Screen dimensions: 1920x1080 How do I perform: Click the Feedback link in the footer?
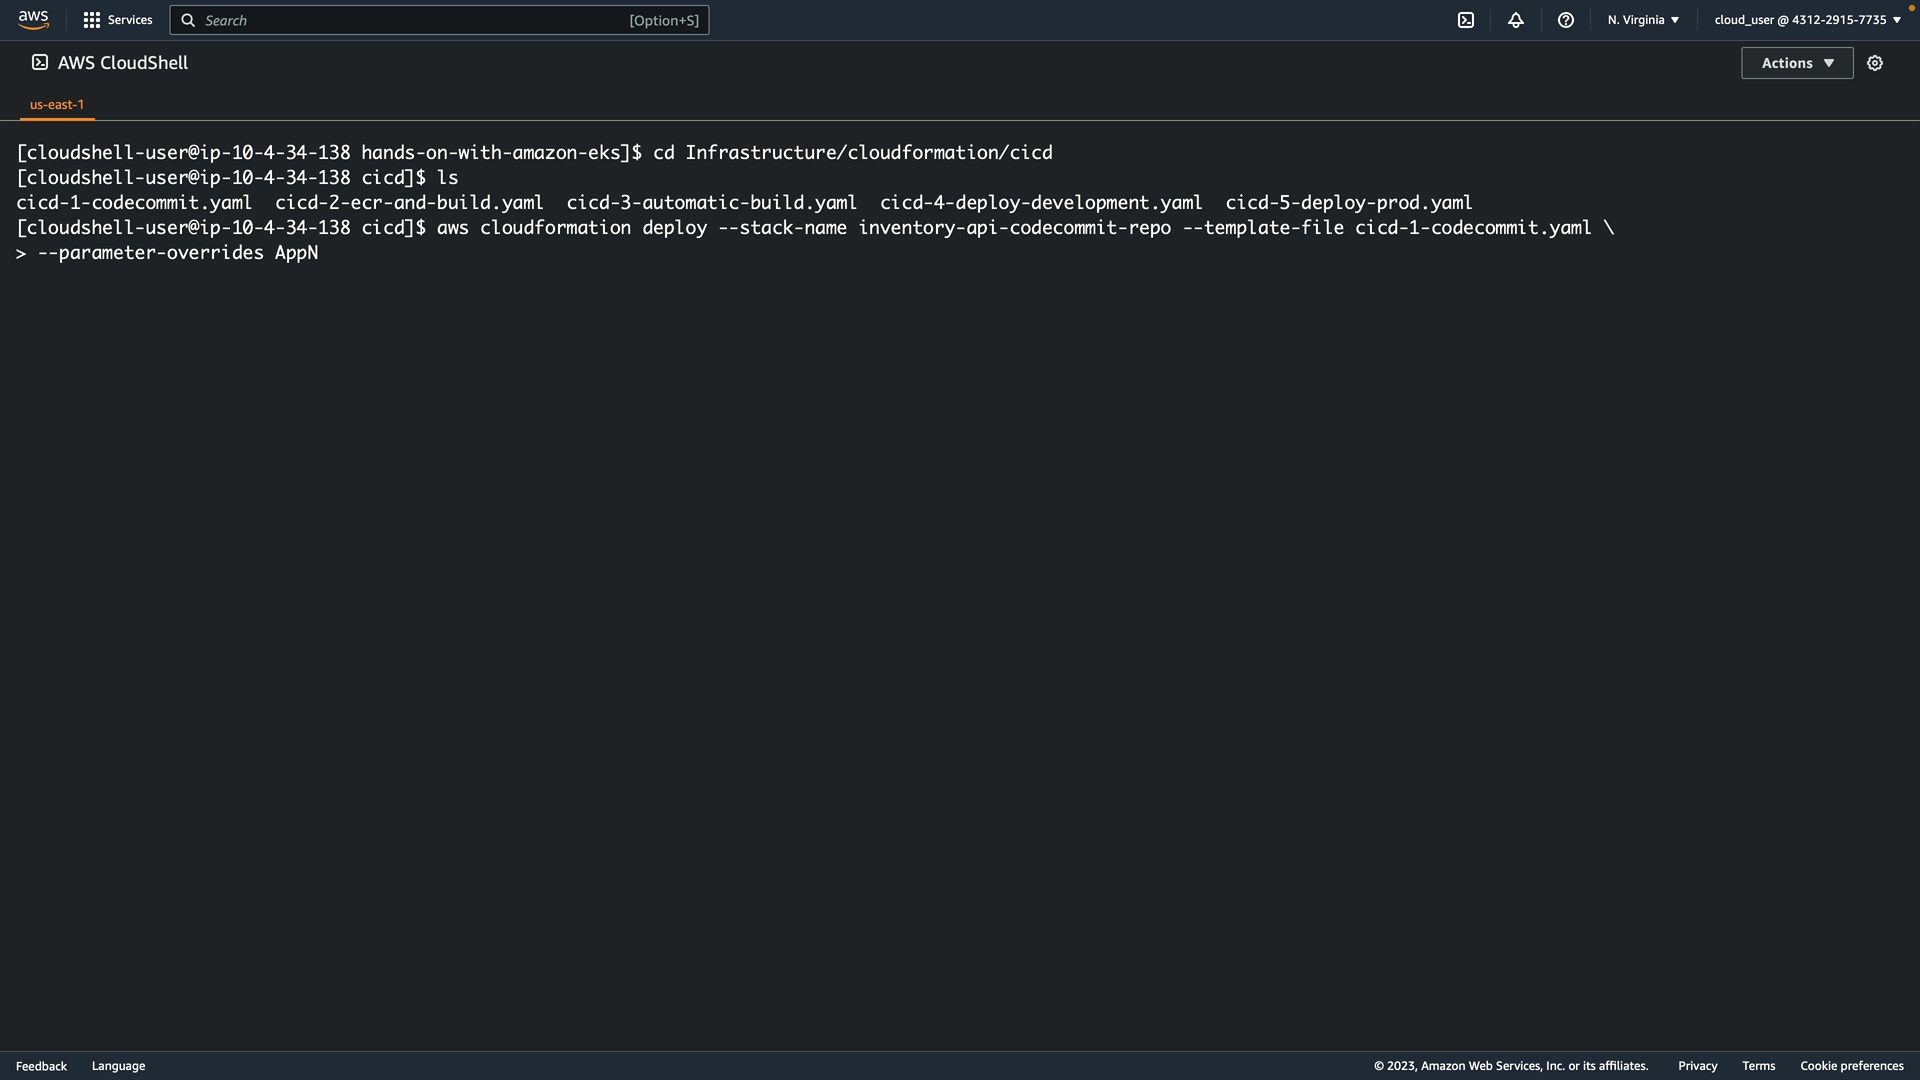(x=41, y=1066)
